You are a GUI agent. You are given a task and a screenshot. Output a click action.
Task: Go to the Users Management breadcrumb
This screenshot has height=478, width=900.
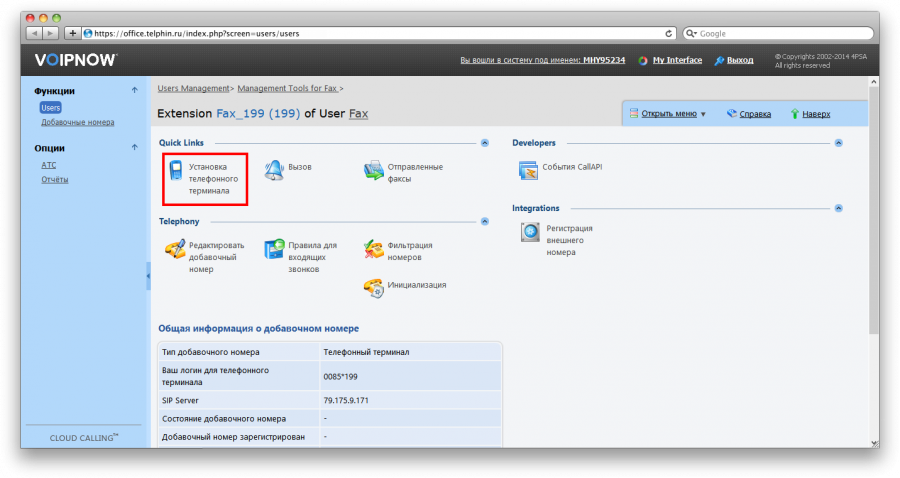193,88
